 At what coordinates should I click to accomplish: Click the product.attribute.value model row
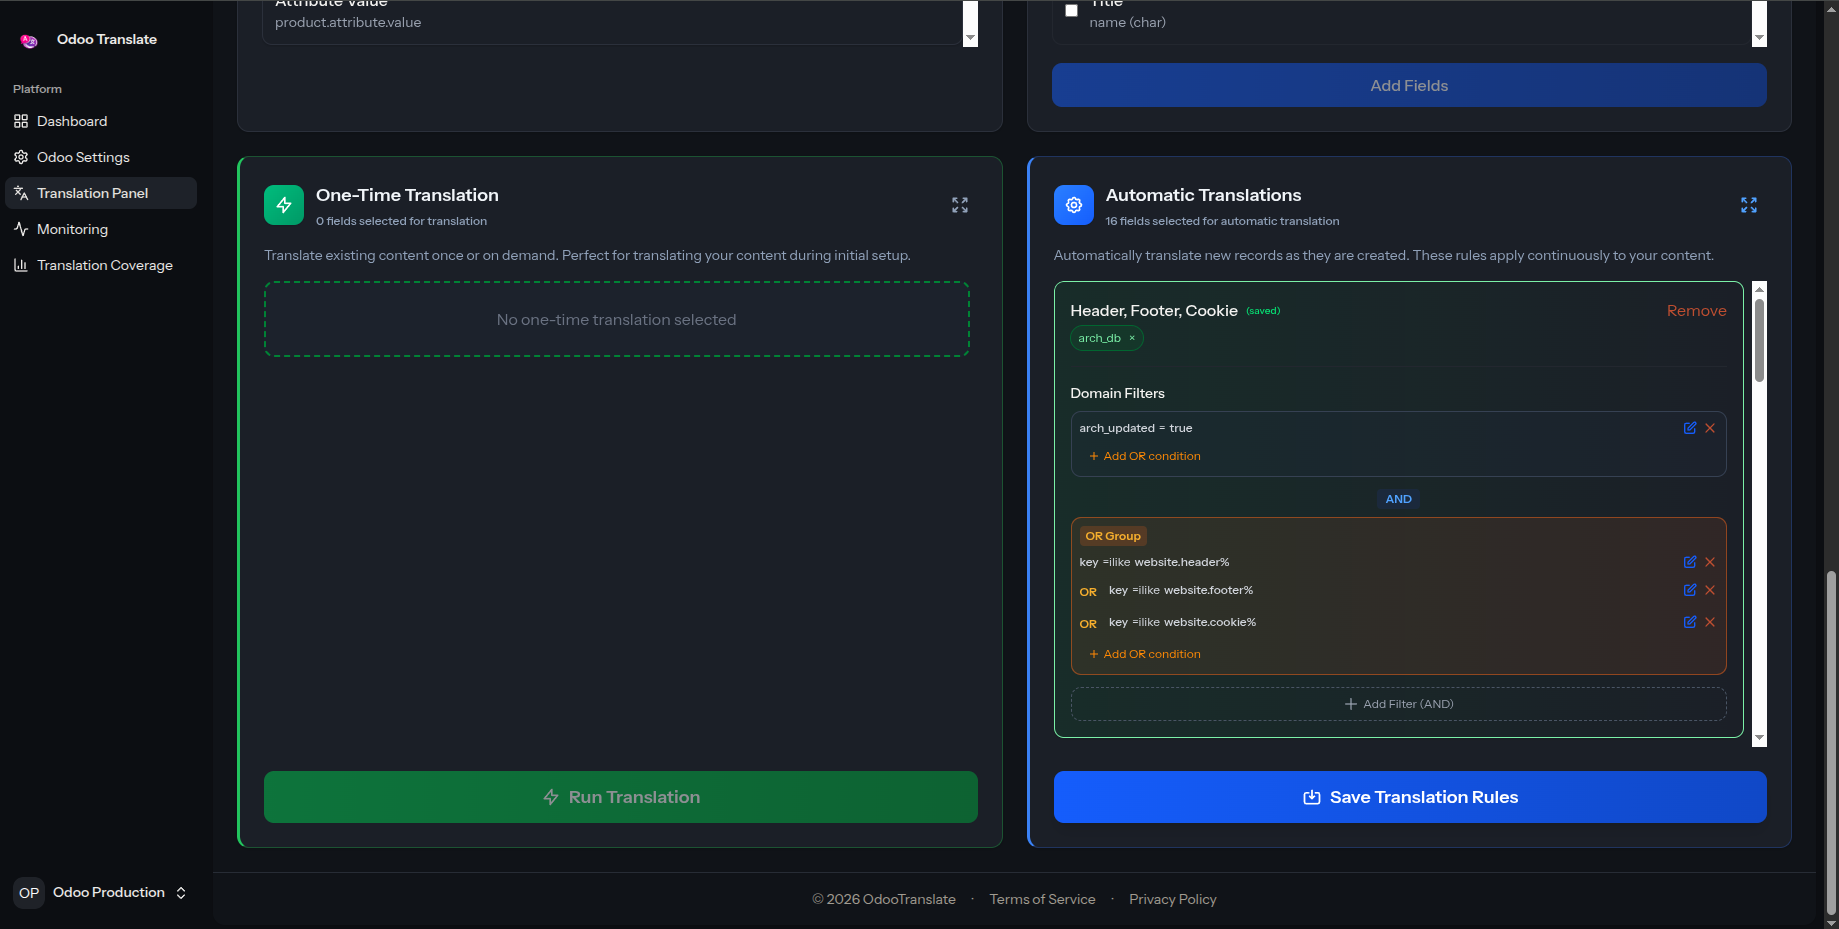(x=611, y=22)
